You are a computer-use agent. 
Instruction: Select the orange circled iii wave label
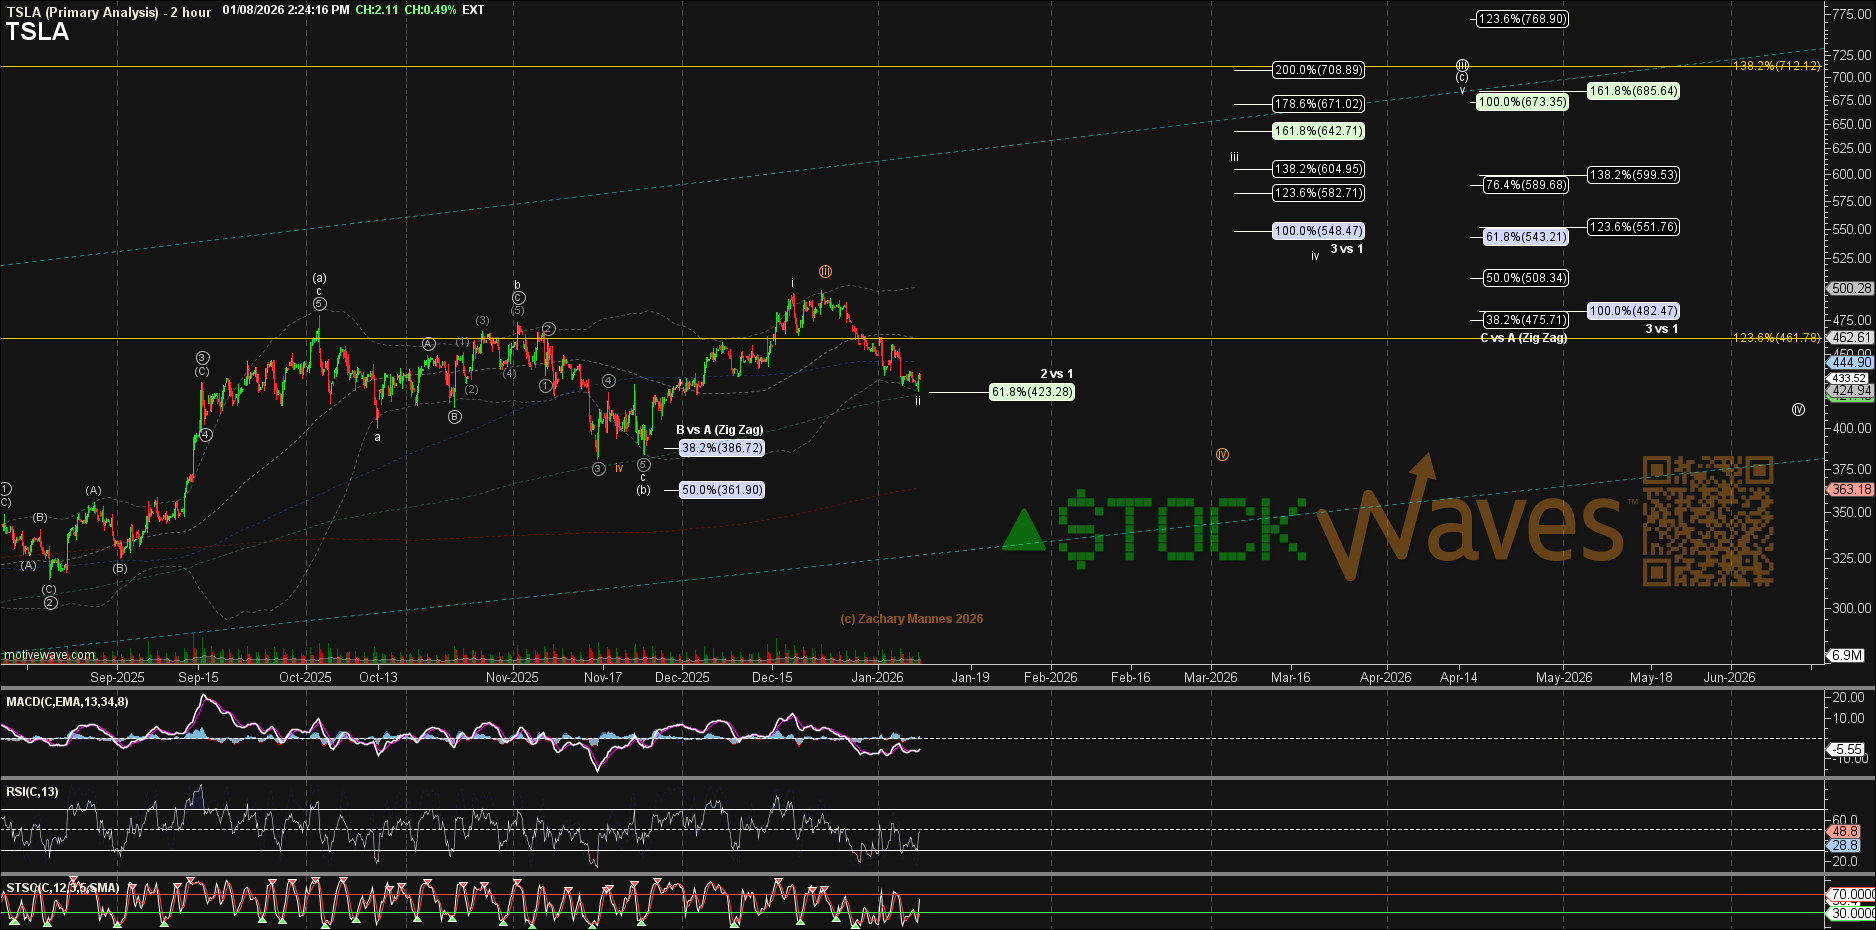pyautogui.click(x=825, y=272)
